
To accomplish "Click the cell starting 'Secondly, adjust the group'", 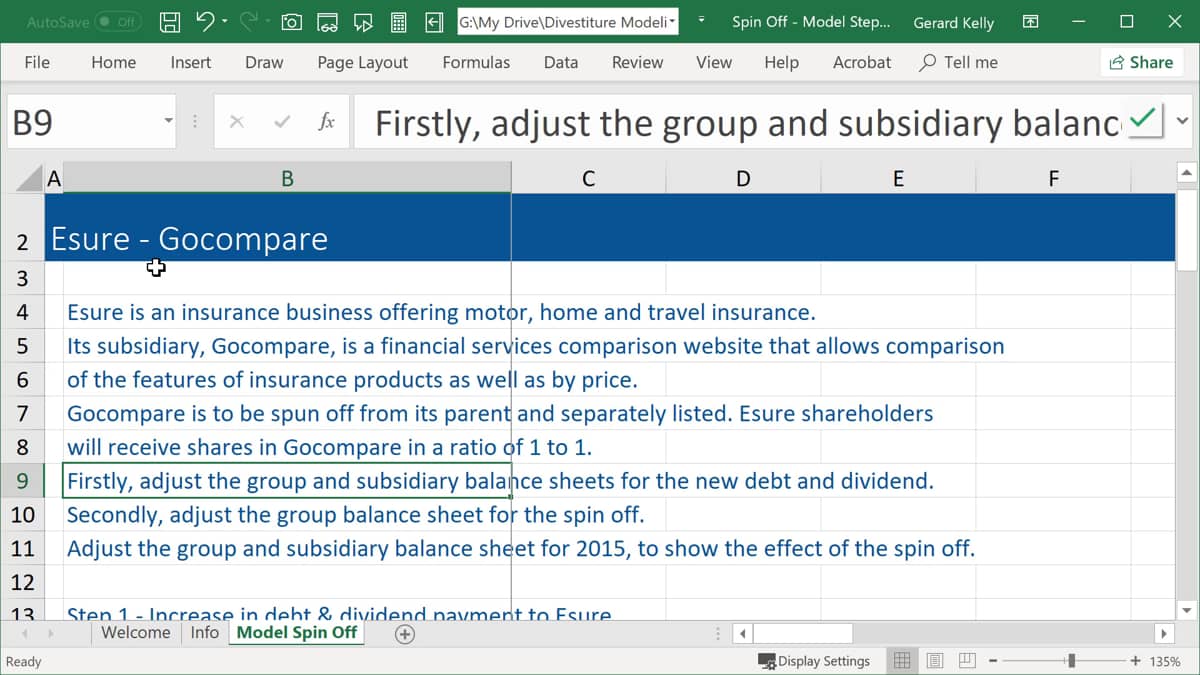I will click(x=287, y=515).
